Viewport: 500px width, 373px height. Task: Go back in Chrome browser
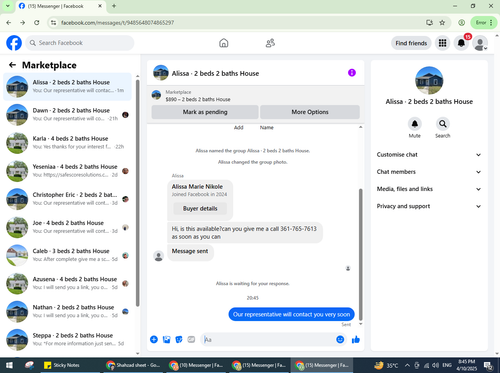[9, 23]
